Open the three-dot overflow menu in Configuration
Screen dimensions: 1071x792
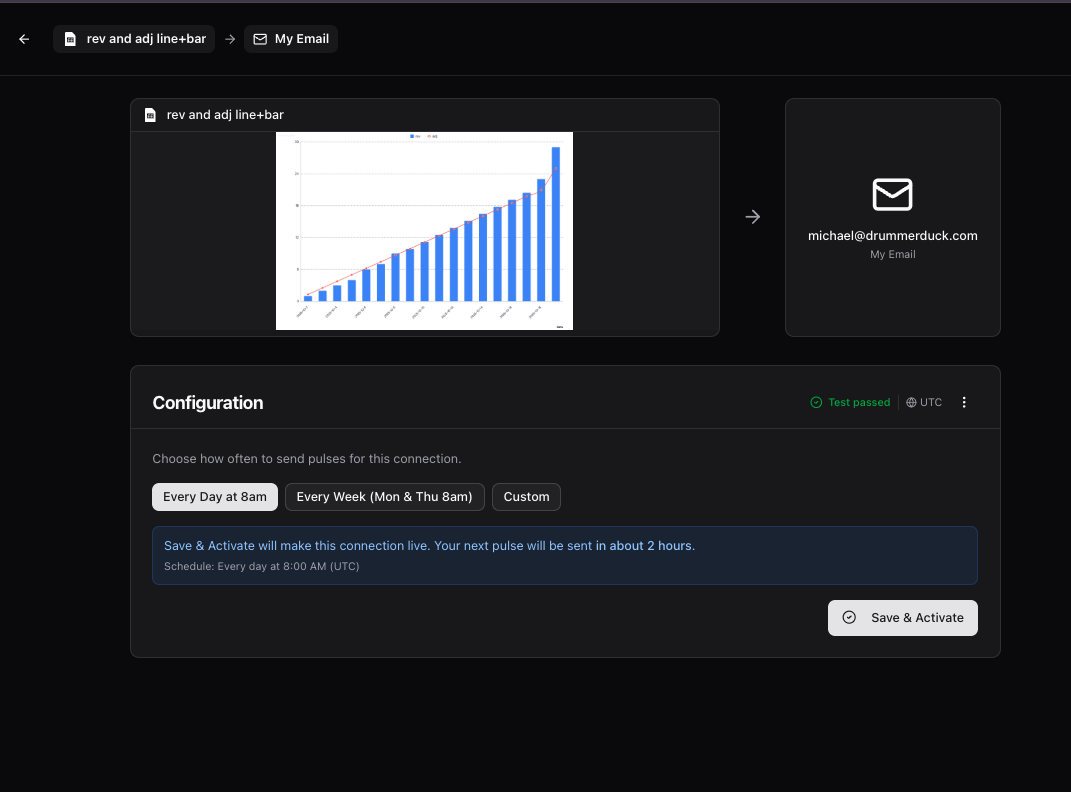click(963, 402)
